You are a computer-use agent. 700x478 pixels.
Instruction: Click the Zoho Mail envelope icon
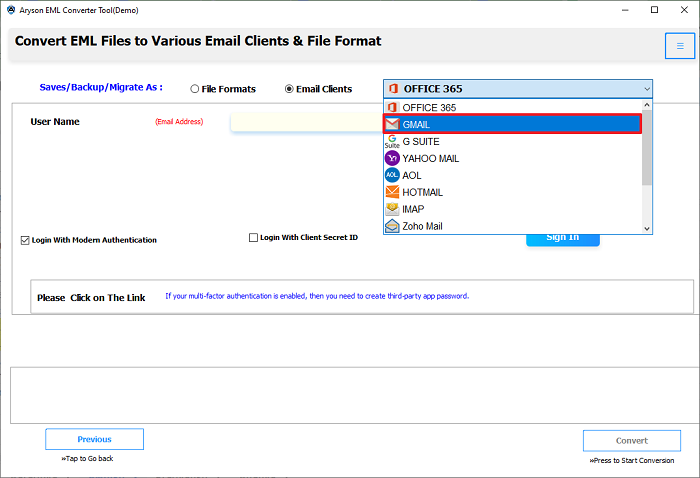pyautogui.click(x=392, y=226)
